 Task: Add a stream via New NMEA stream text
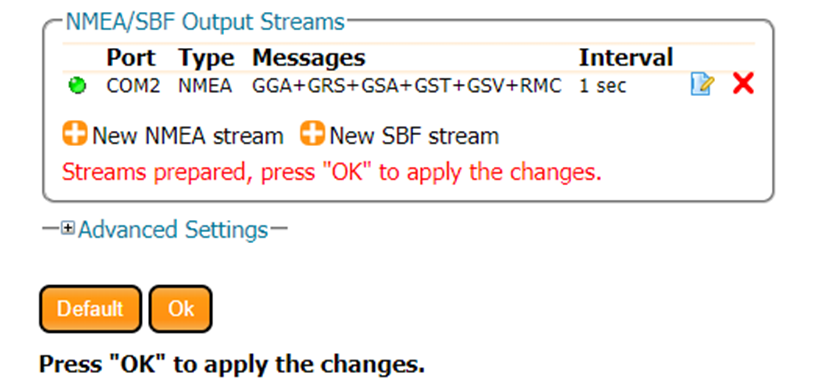click(x=188, y=136)
